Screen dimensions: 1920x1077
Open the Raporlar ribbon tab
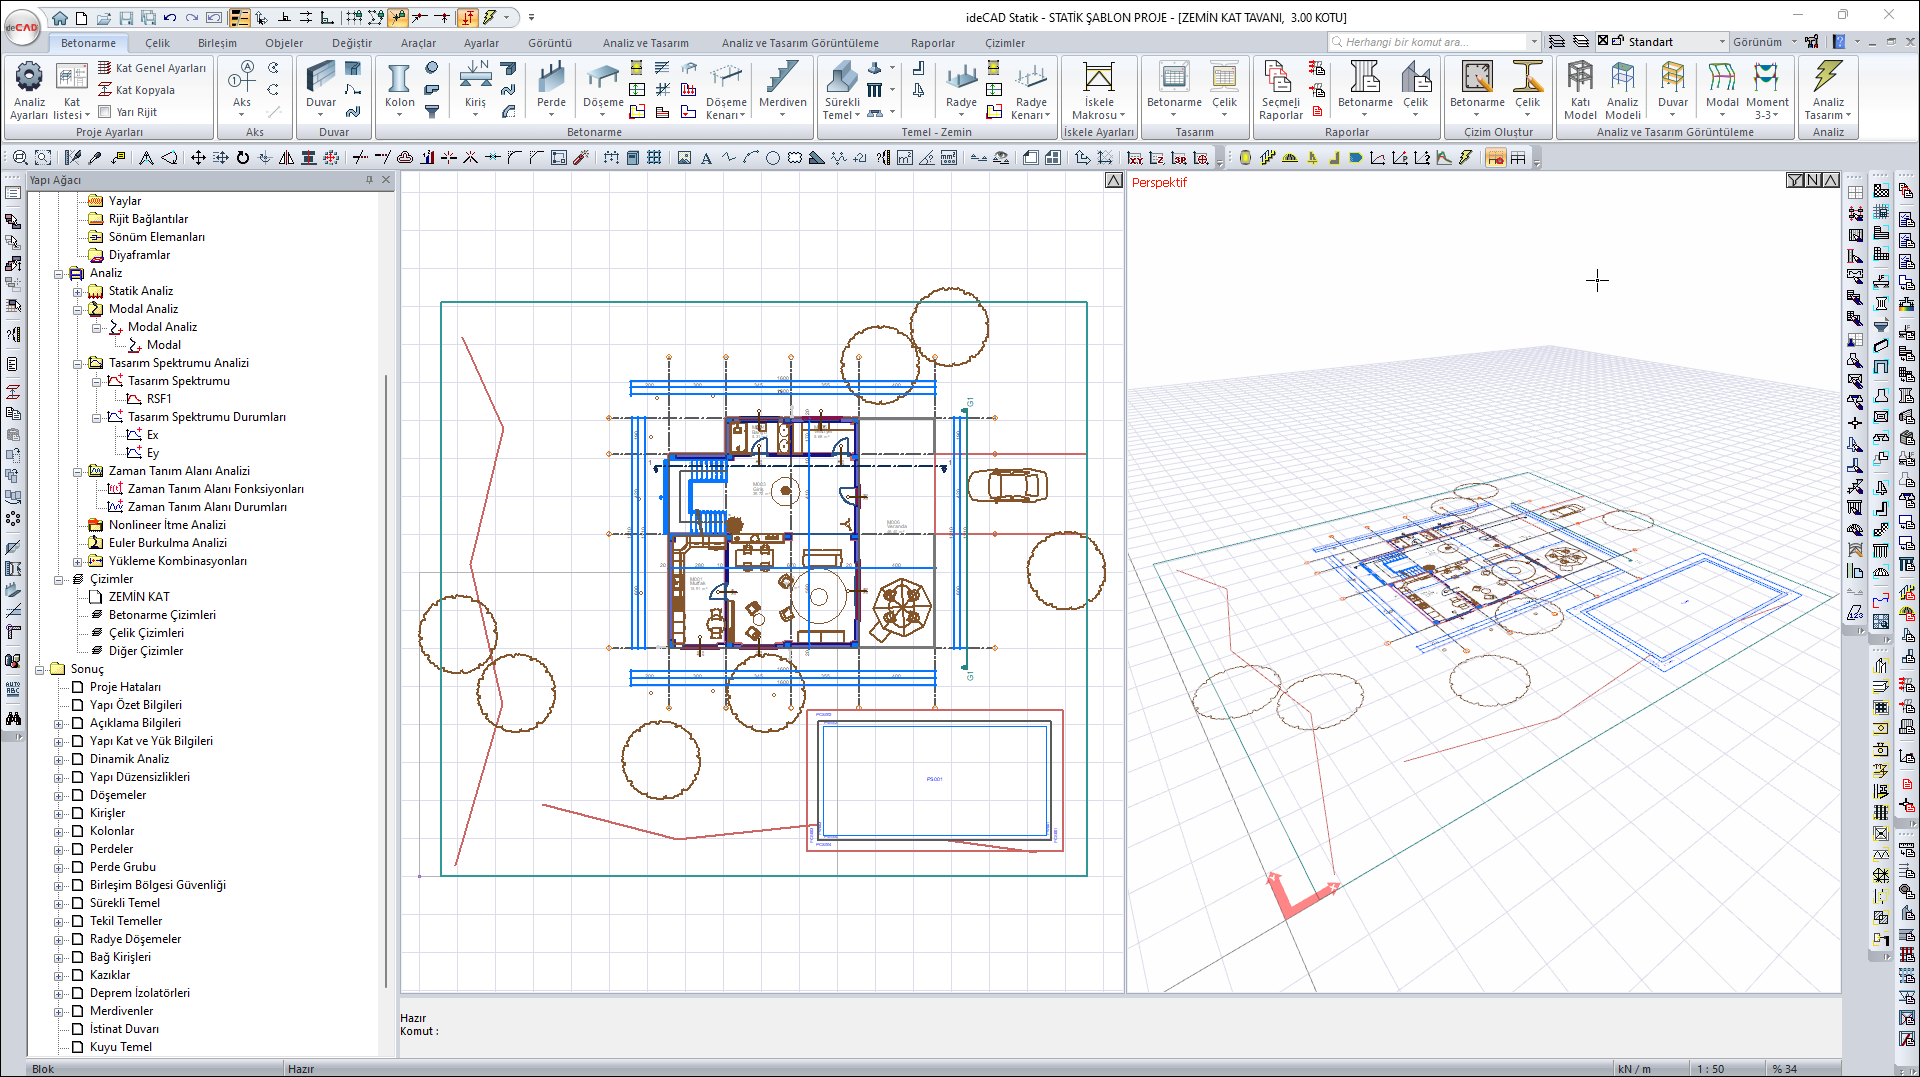(x=932, y=43)
